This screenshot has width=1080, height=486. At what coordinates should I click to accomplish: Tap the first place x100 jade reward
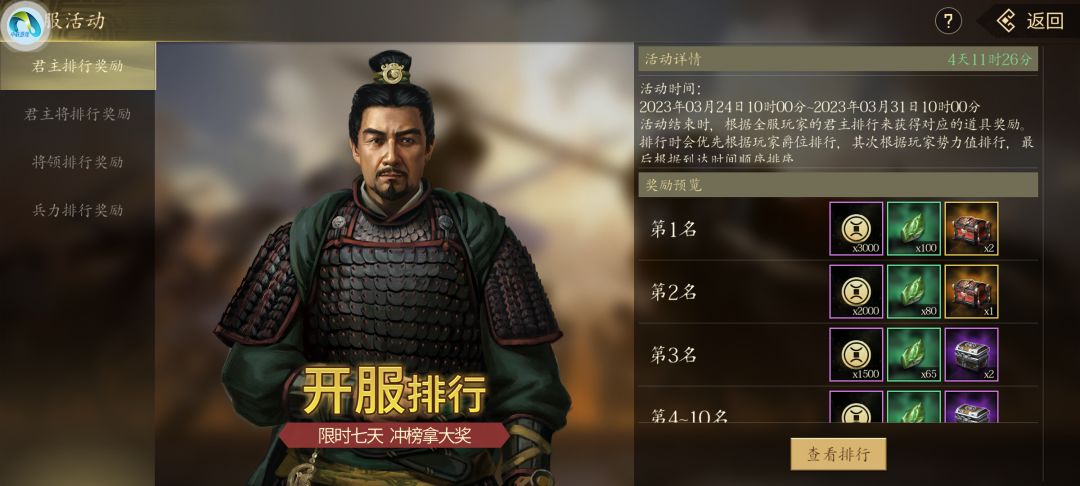(914, 229)
